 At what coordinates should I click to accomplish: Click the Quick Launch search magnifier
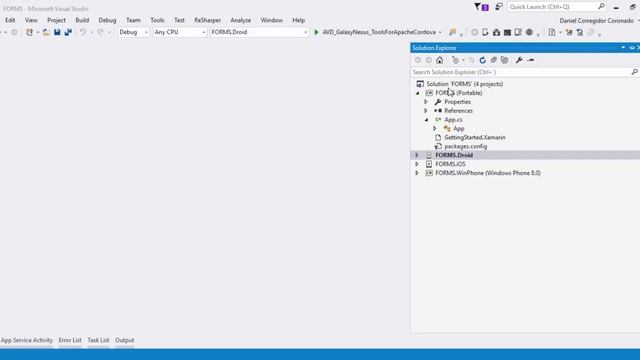[x=601, y=7]
